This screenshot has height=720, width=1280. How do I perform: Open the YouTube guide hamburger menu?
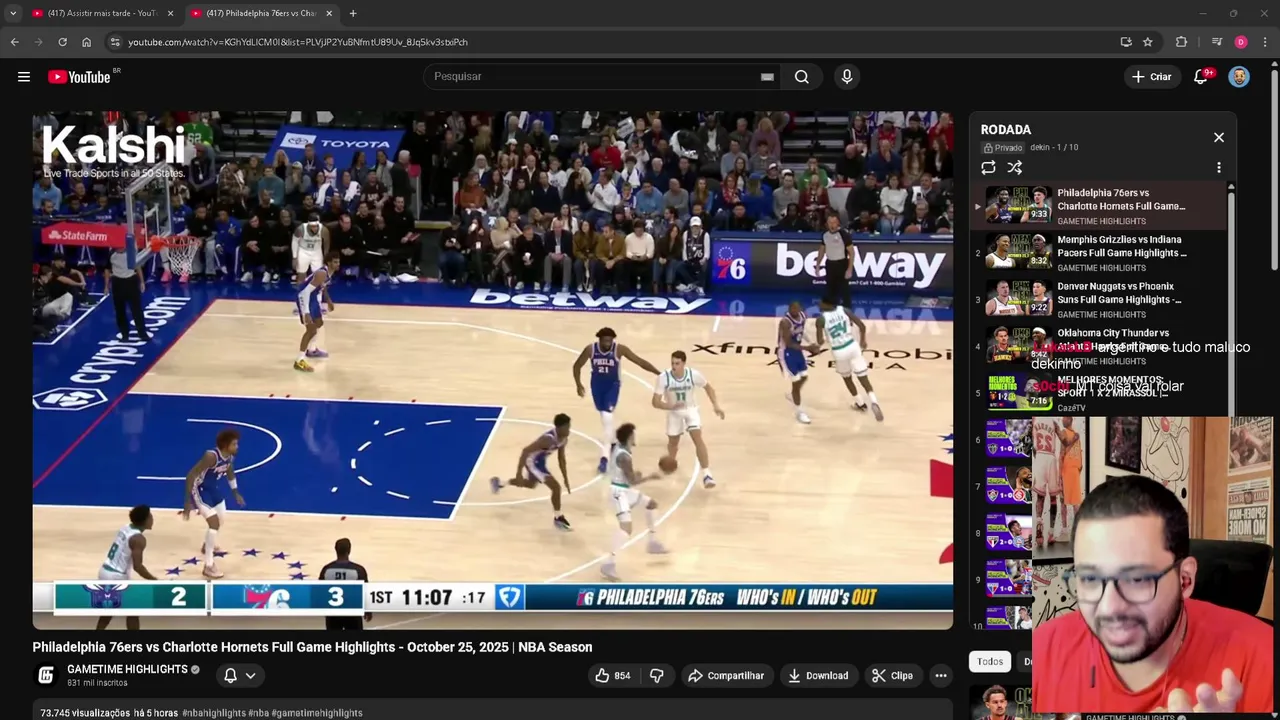coord(24,77)
